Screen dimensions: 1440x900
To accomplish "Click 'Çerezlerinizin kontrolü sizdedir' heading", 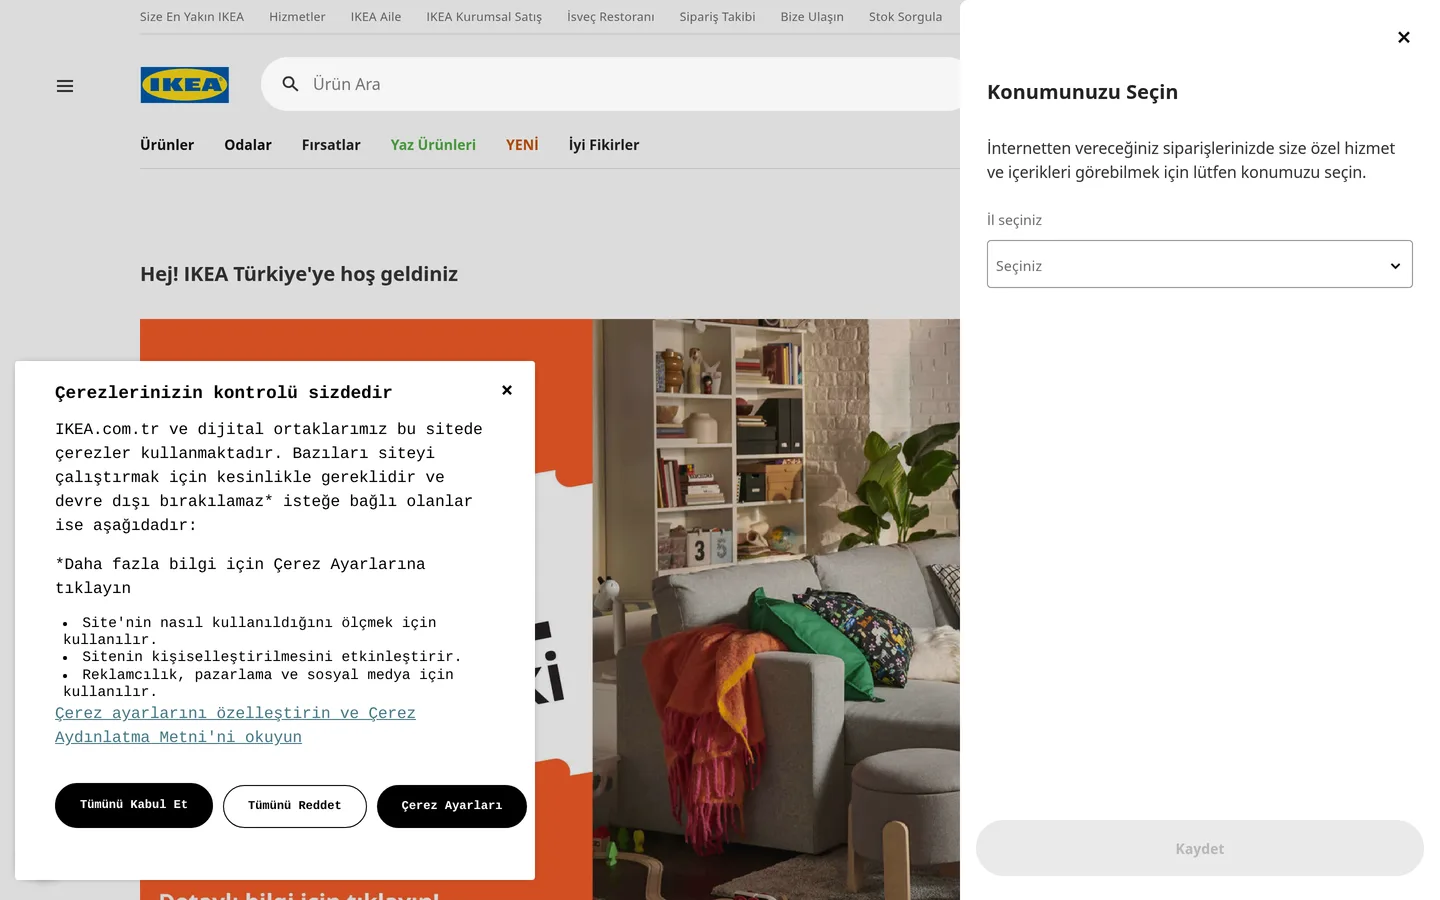I will pos(223,392).
